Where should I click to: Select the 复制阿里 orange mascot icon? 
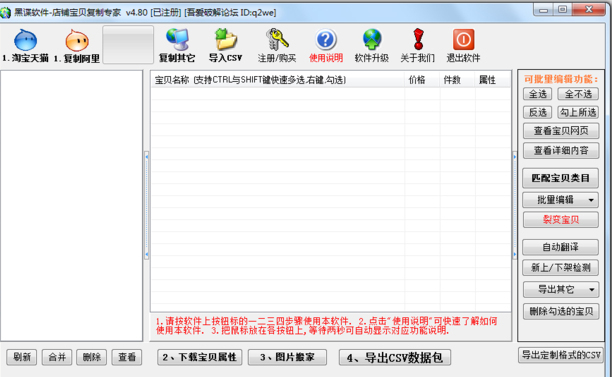pyautogui.click(x=77, y=41)
